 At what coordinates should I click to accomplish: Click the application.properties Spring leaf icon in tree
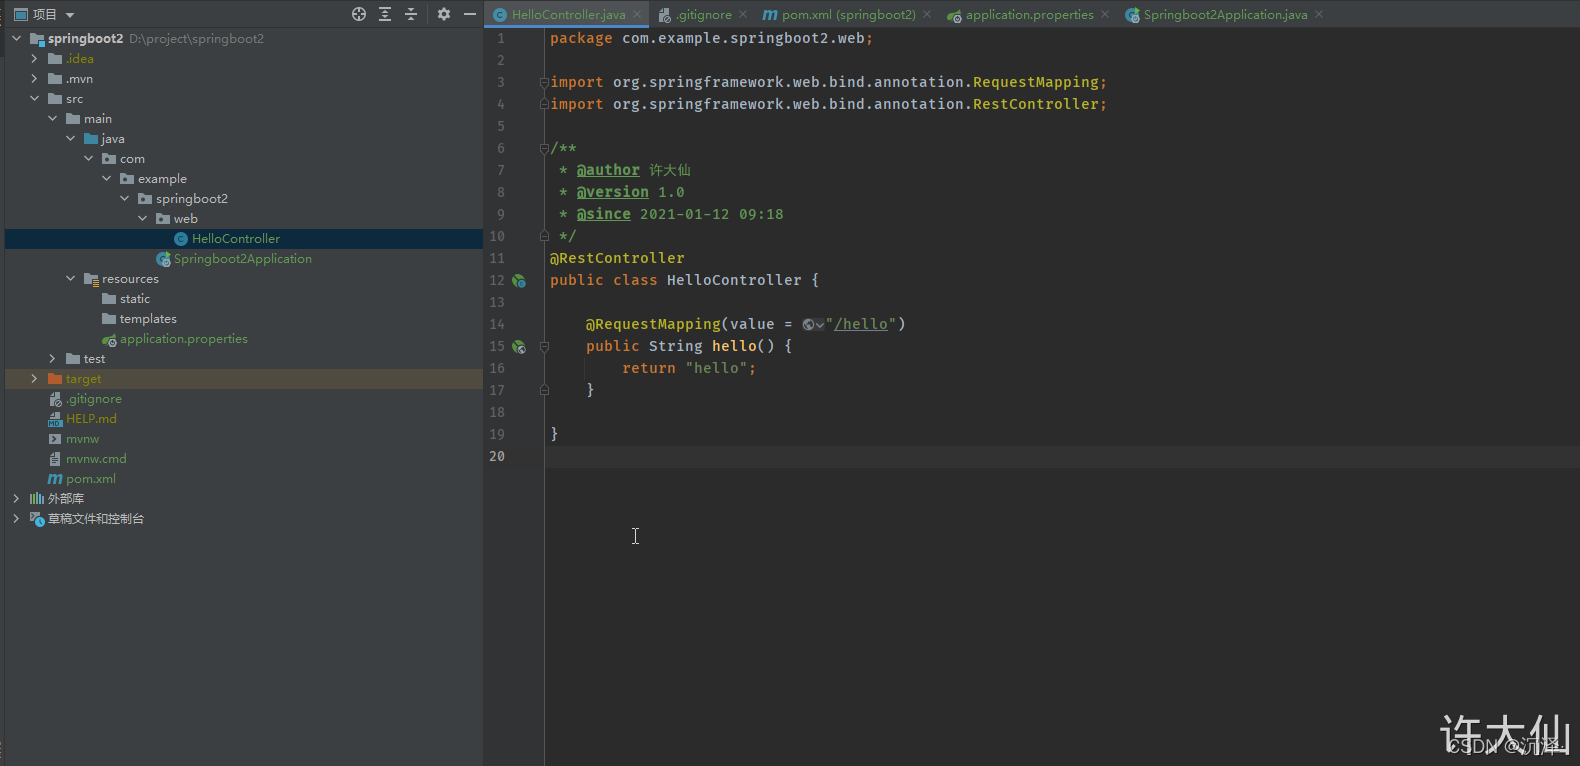[x=109, y=339]
